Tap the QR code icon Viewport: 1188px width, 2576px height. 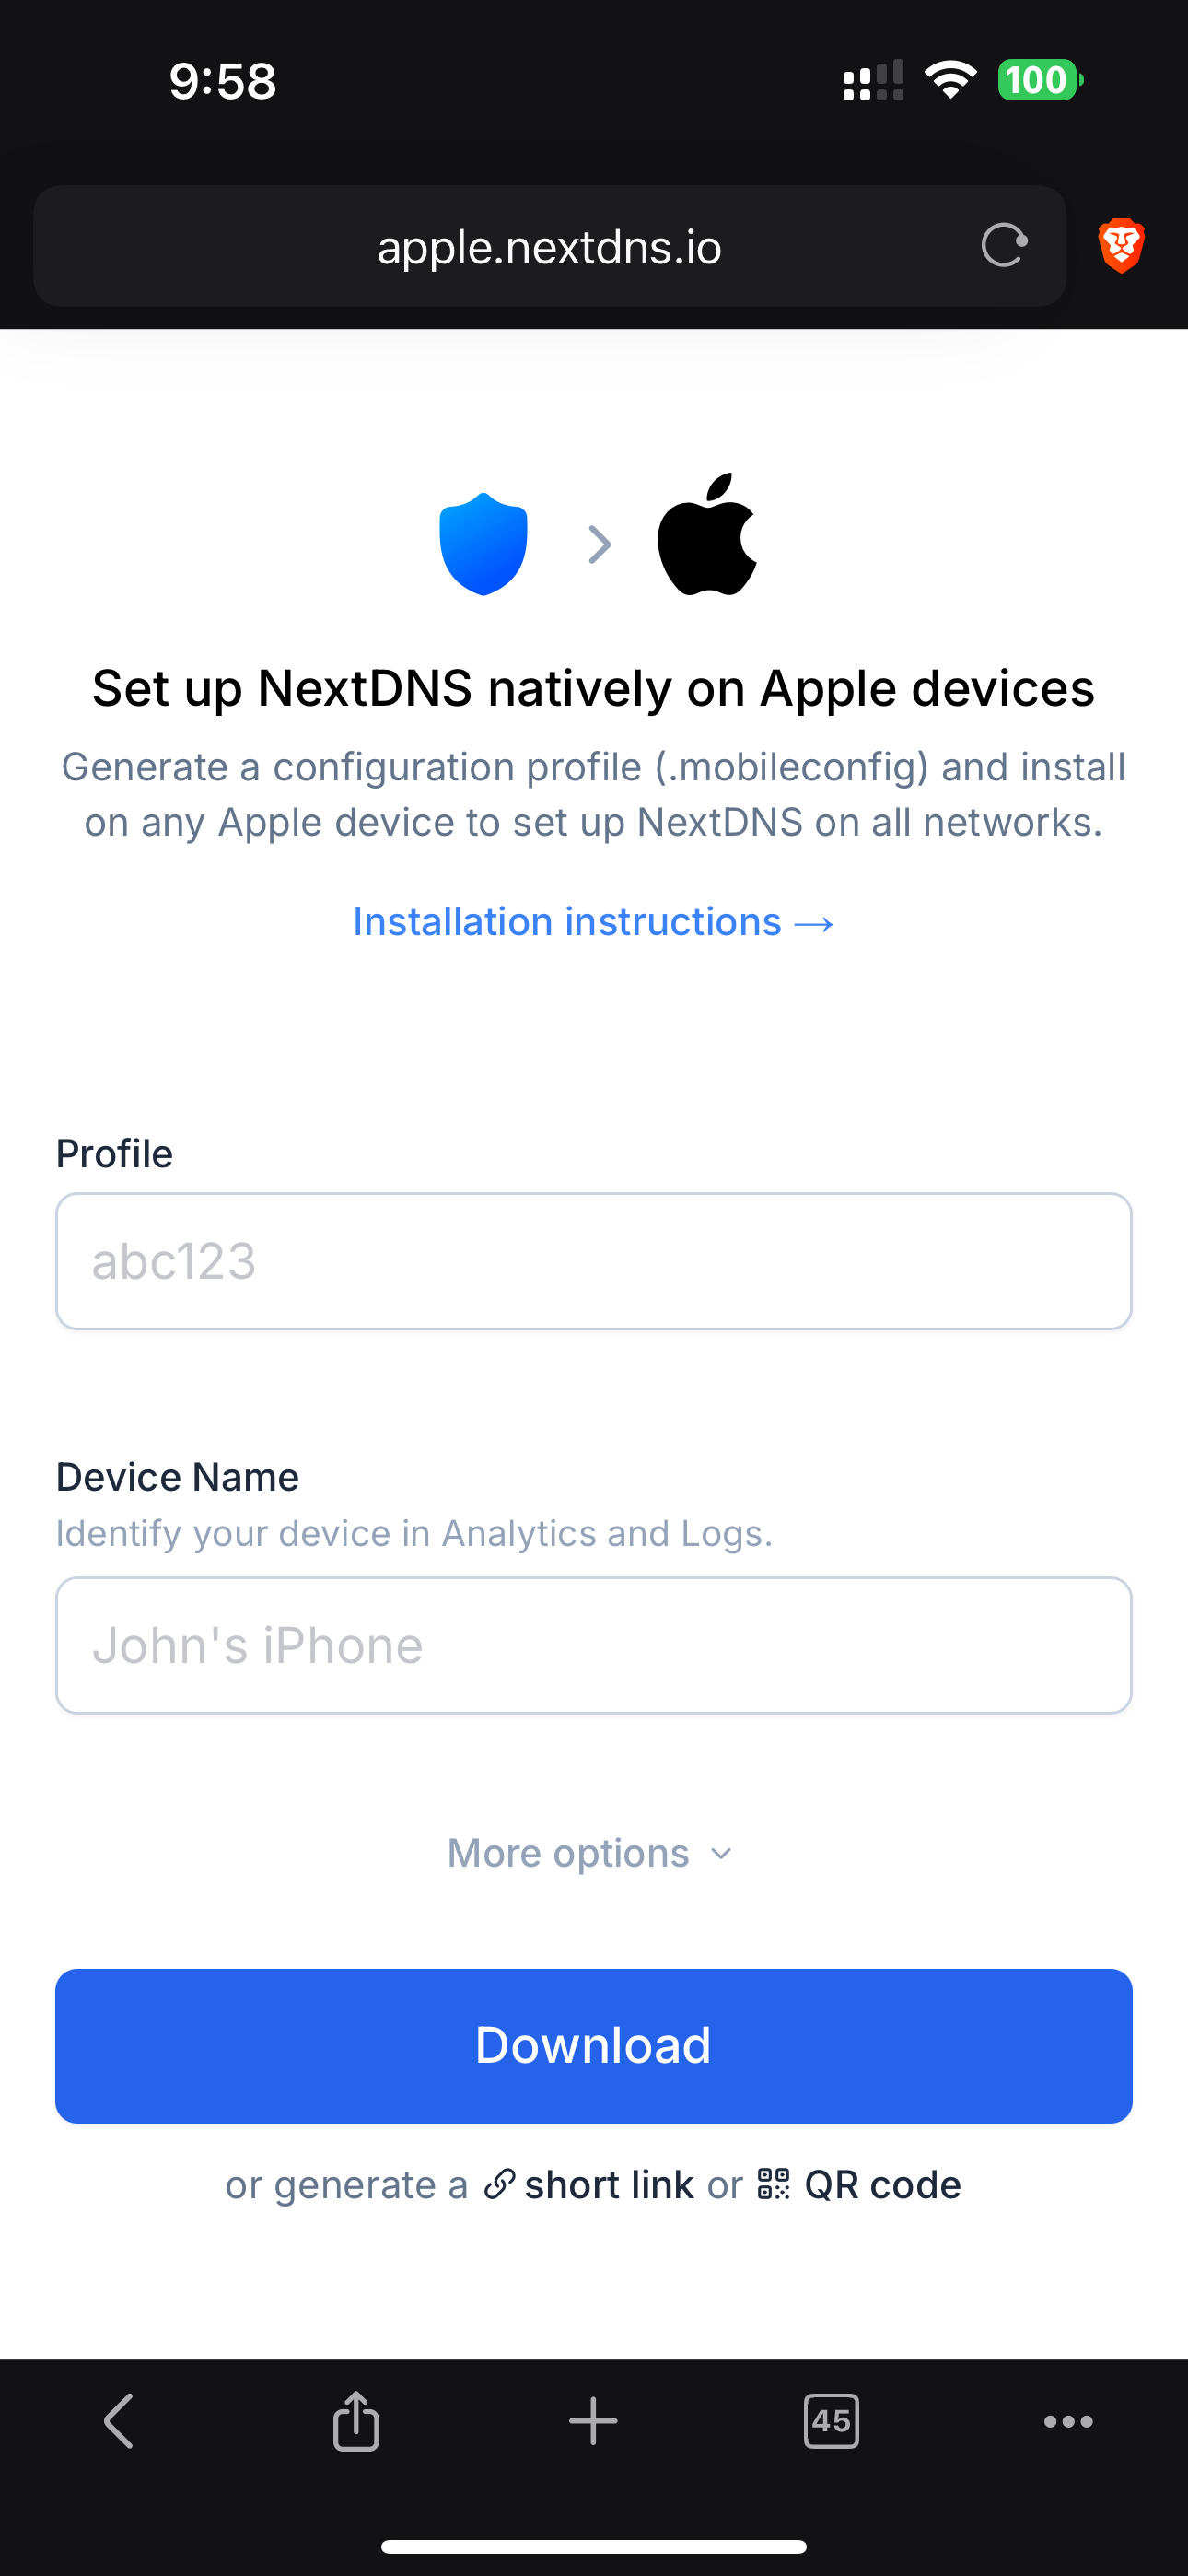pos(774,2184)
